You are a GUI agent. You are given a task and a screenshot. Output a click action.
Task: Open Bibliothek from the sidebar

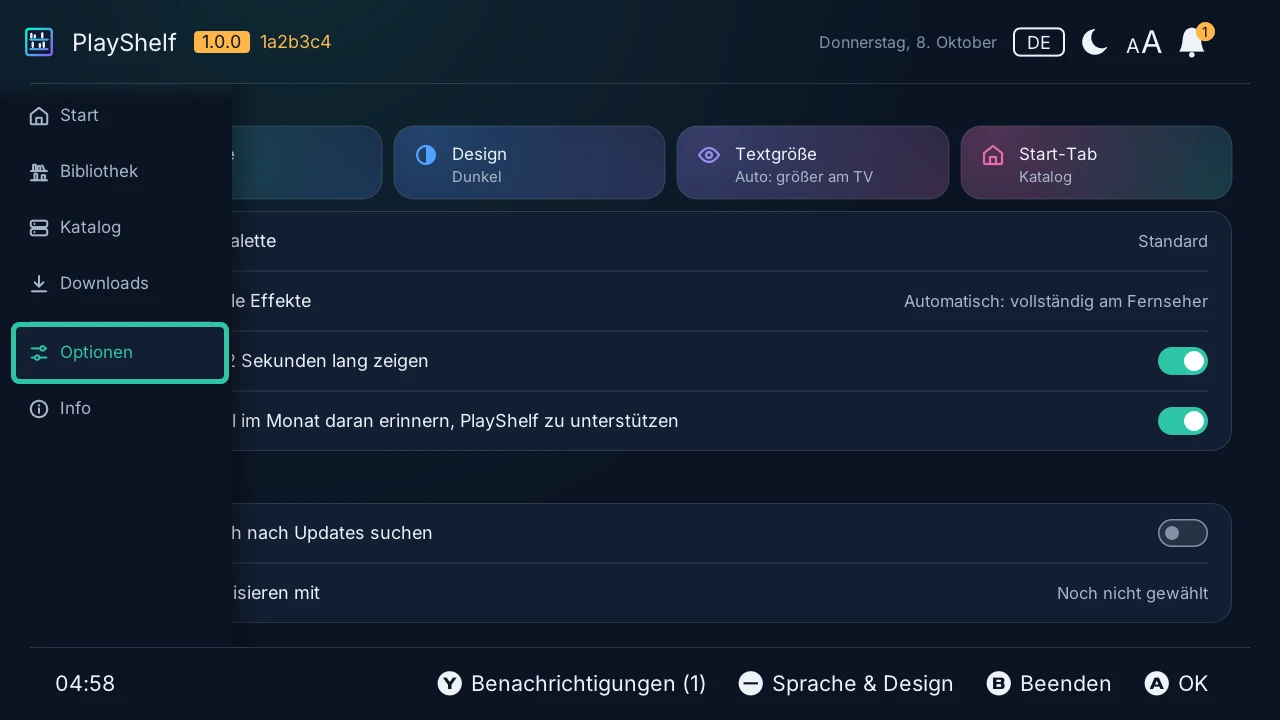pyautogui.click(x=120, y=172)
